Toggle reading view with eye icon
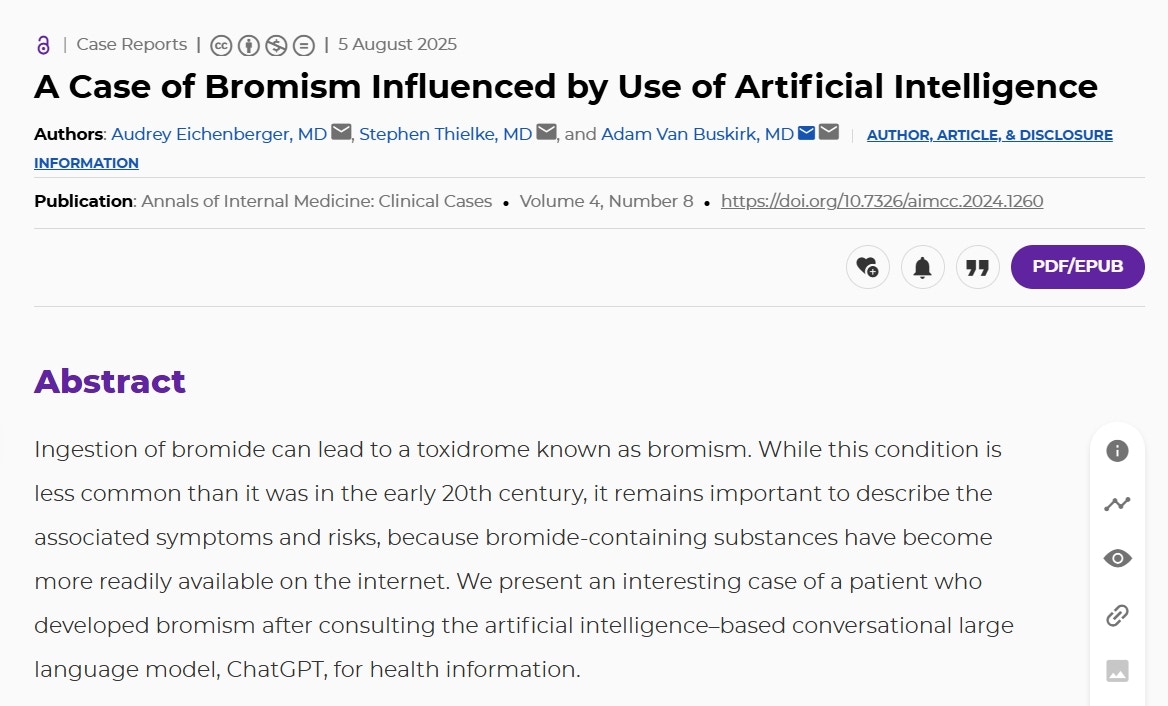 [x=1117, y=559]
